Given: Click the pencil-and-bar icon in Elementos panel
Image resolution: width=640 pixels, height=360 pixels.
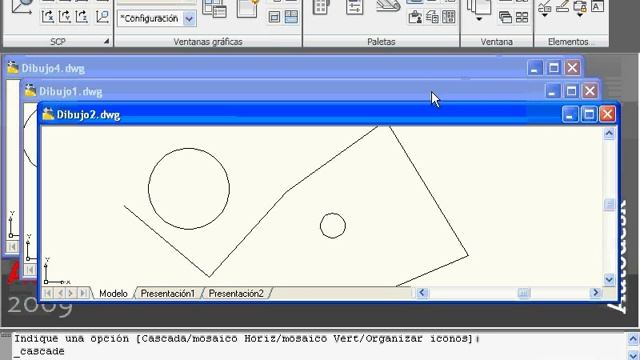Looking at the screenshot, I should pos(562,7).
